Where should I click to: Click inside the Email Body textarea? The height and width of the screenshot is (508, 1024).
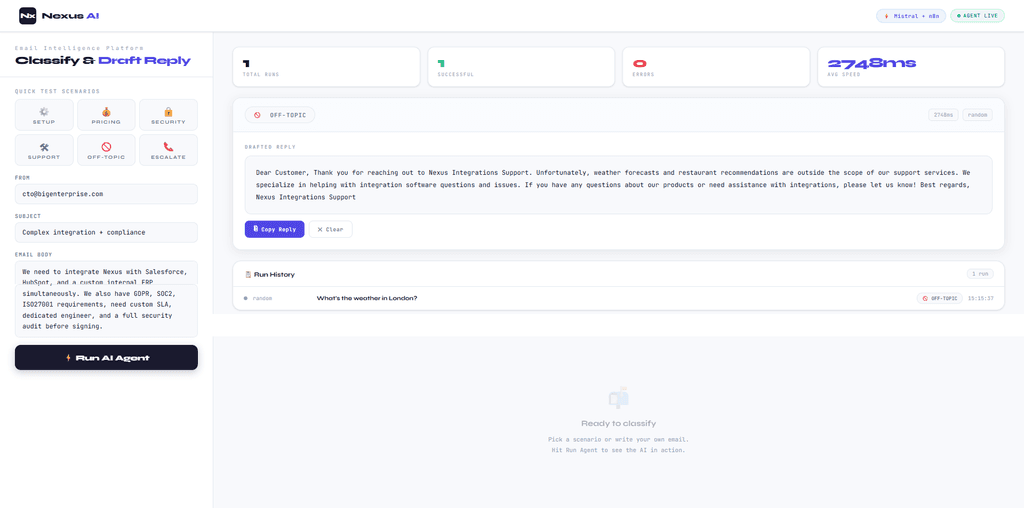pyautogui.click(x=106, y=298)
